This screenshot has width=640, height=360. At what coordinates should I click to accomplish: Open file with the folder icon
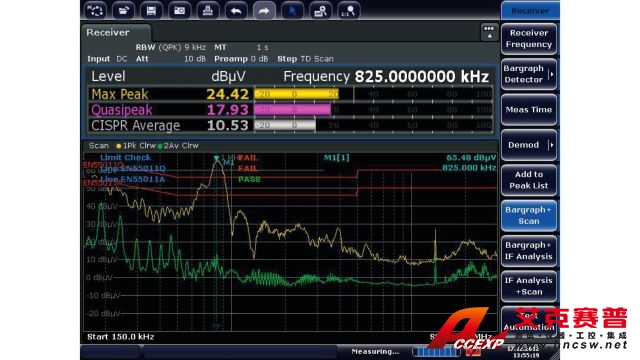(123, 11)
